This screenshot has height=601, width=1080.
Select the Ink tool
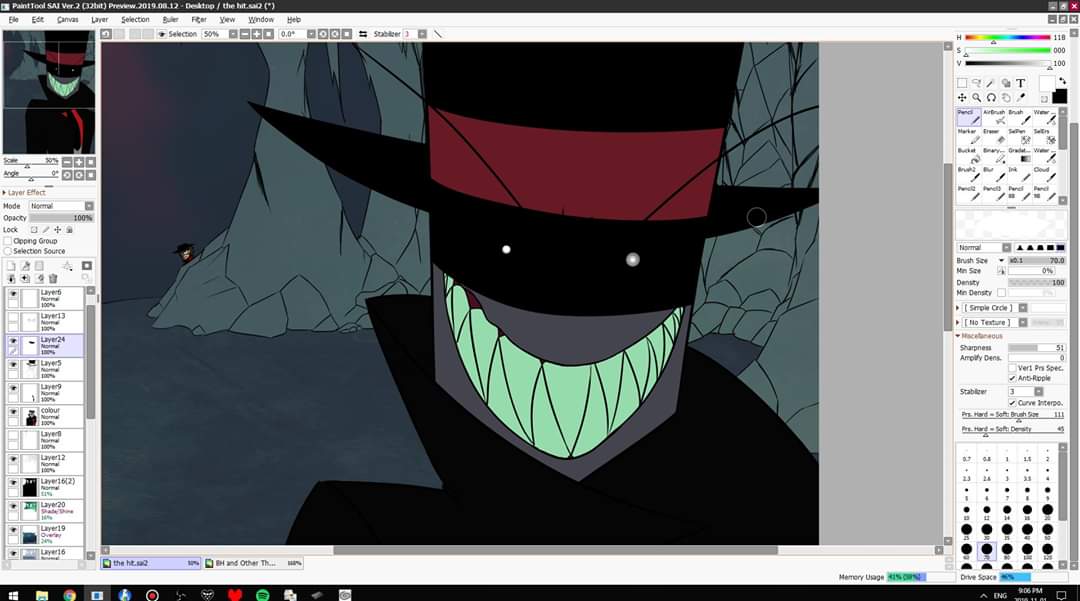coord(1018,173)
